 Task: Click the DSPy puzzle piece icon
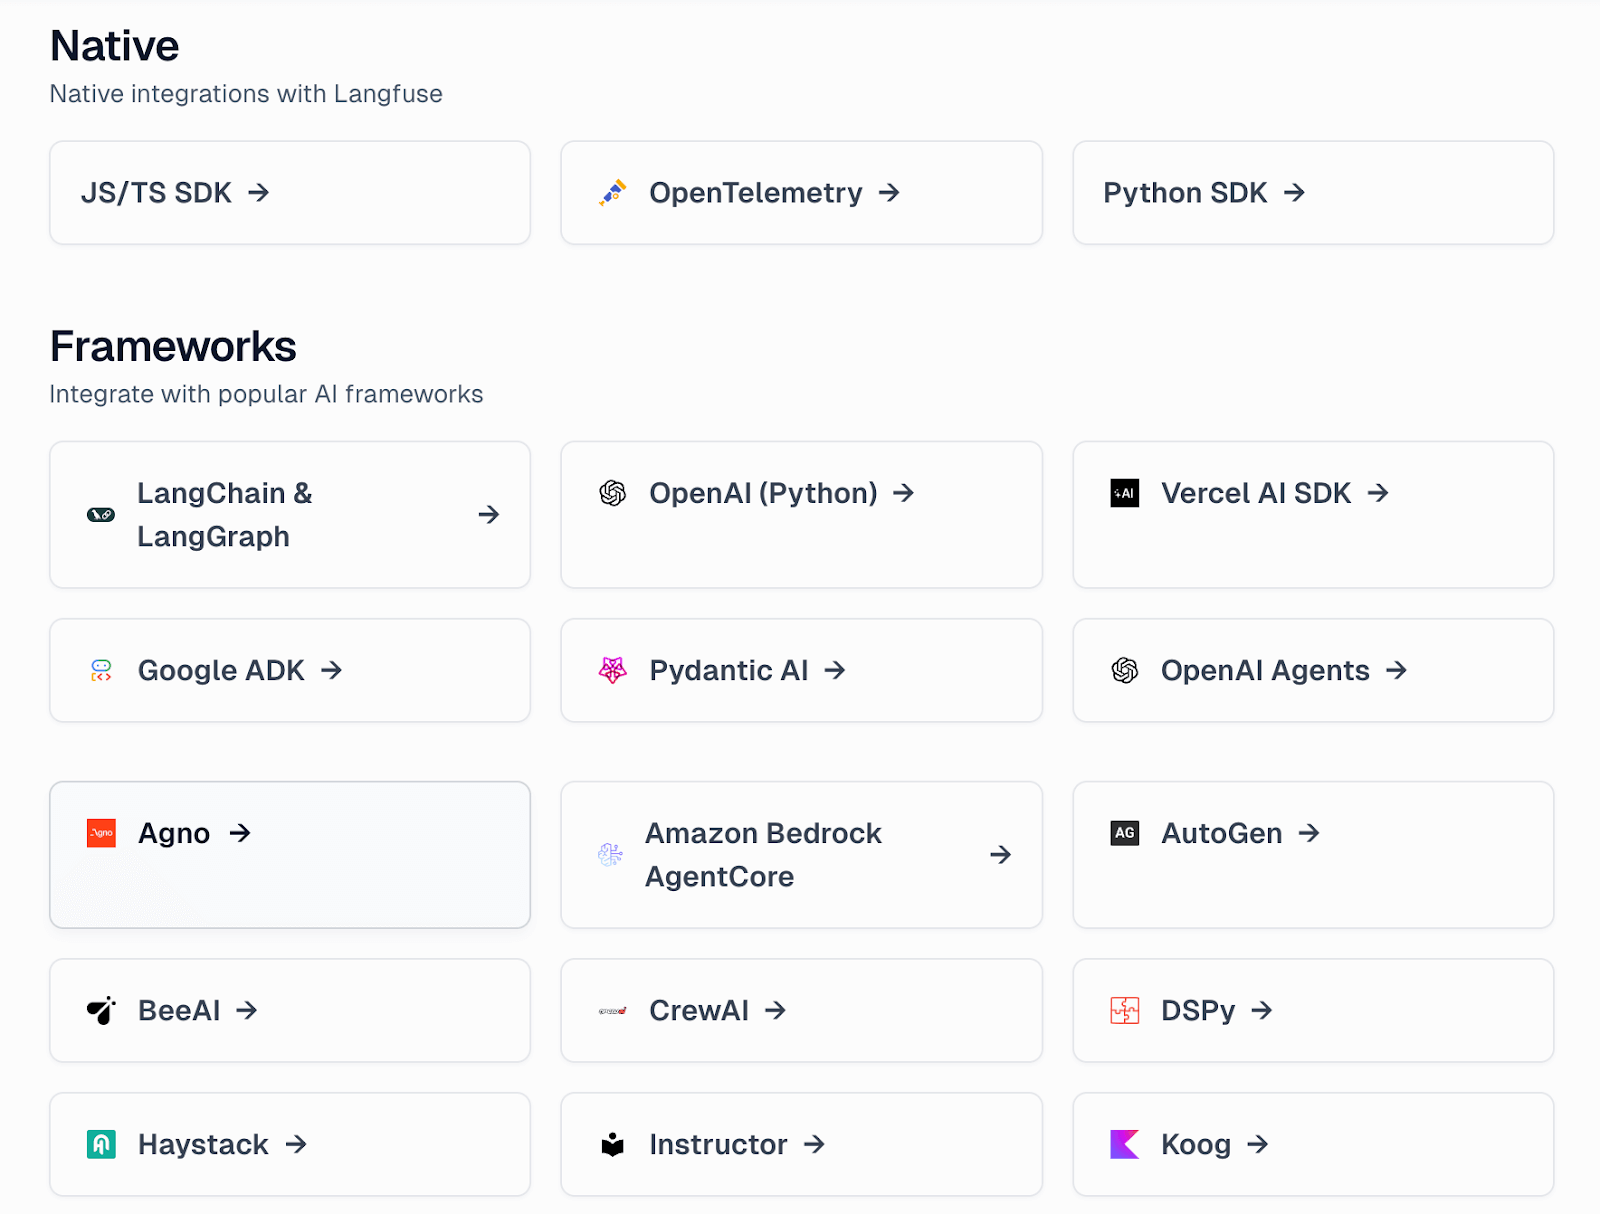[x=1124, y=1011]
